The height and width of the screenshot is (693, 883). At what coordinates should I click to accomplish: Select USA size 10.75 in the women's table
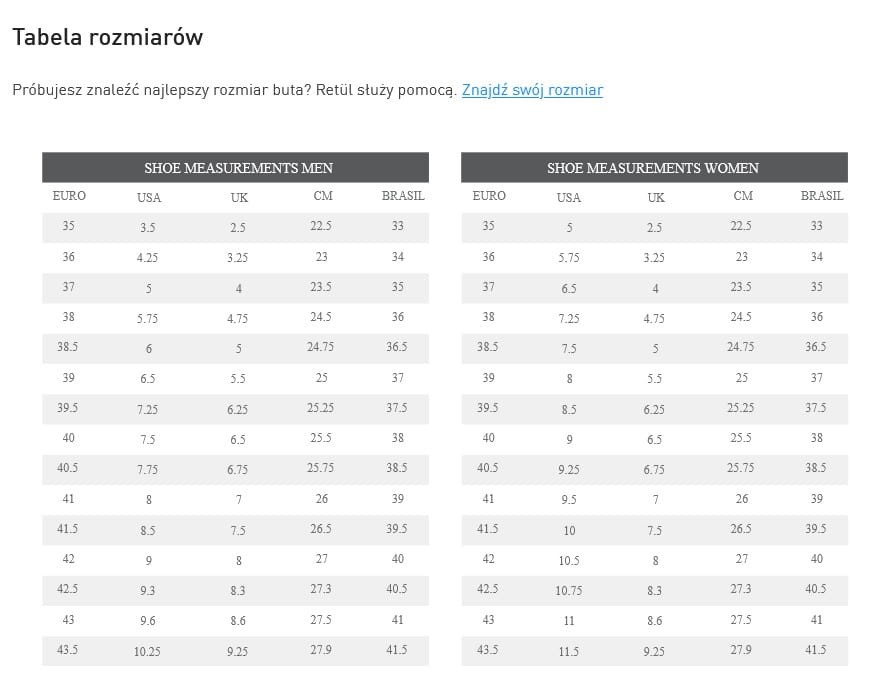click(x=568, y=591)
